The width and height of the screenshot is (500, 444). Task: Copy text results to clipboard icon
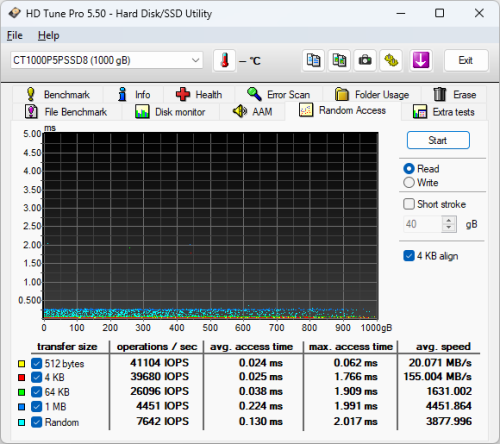coord(313,61)
